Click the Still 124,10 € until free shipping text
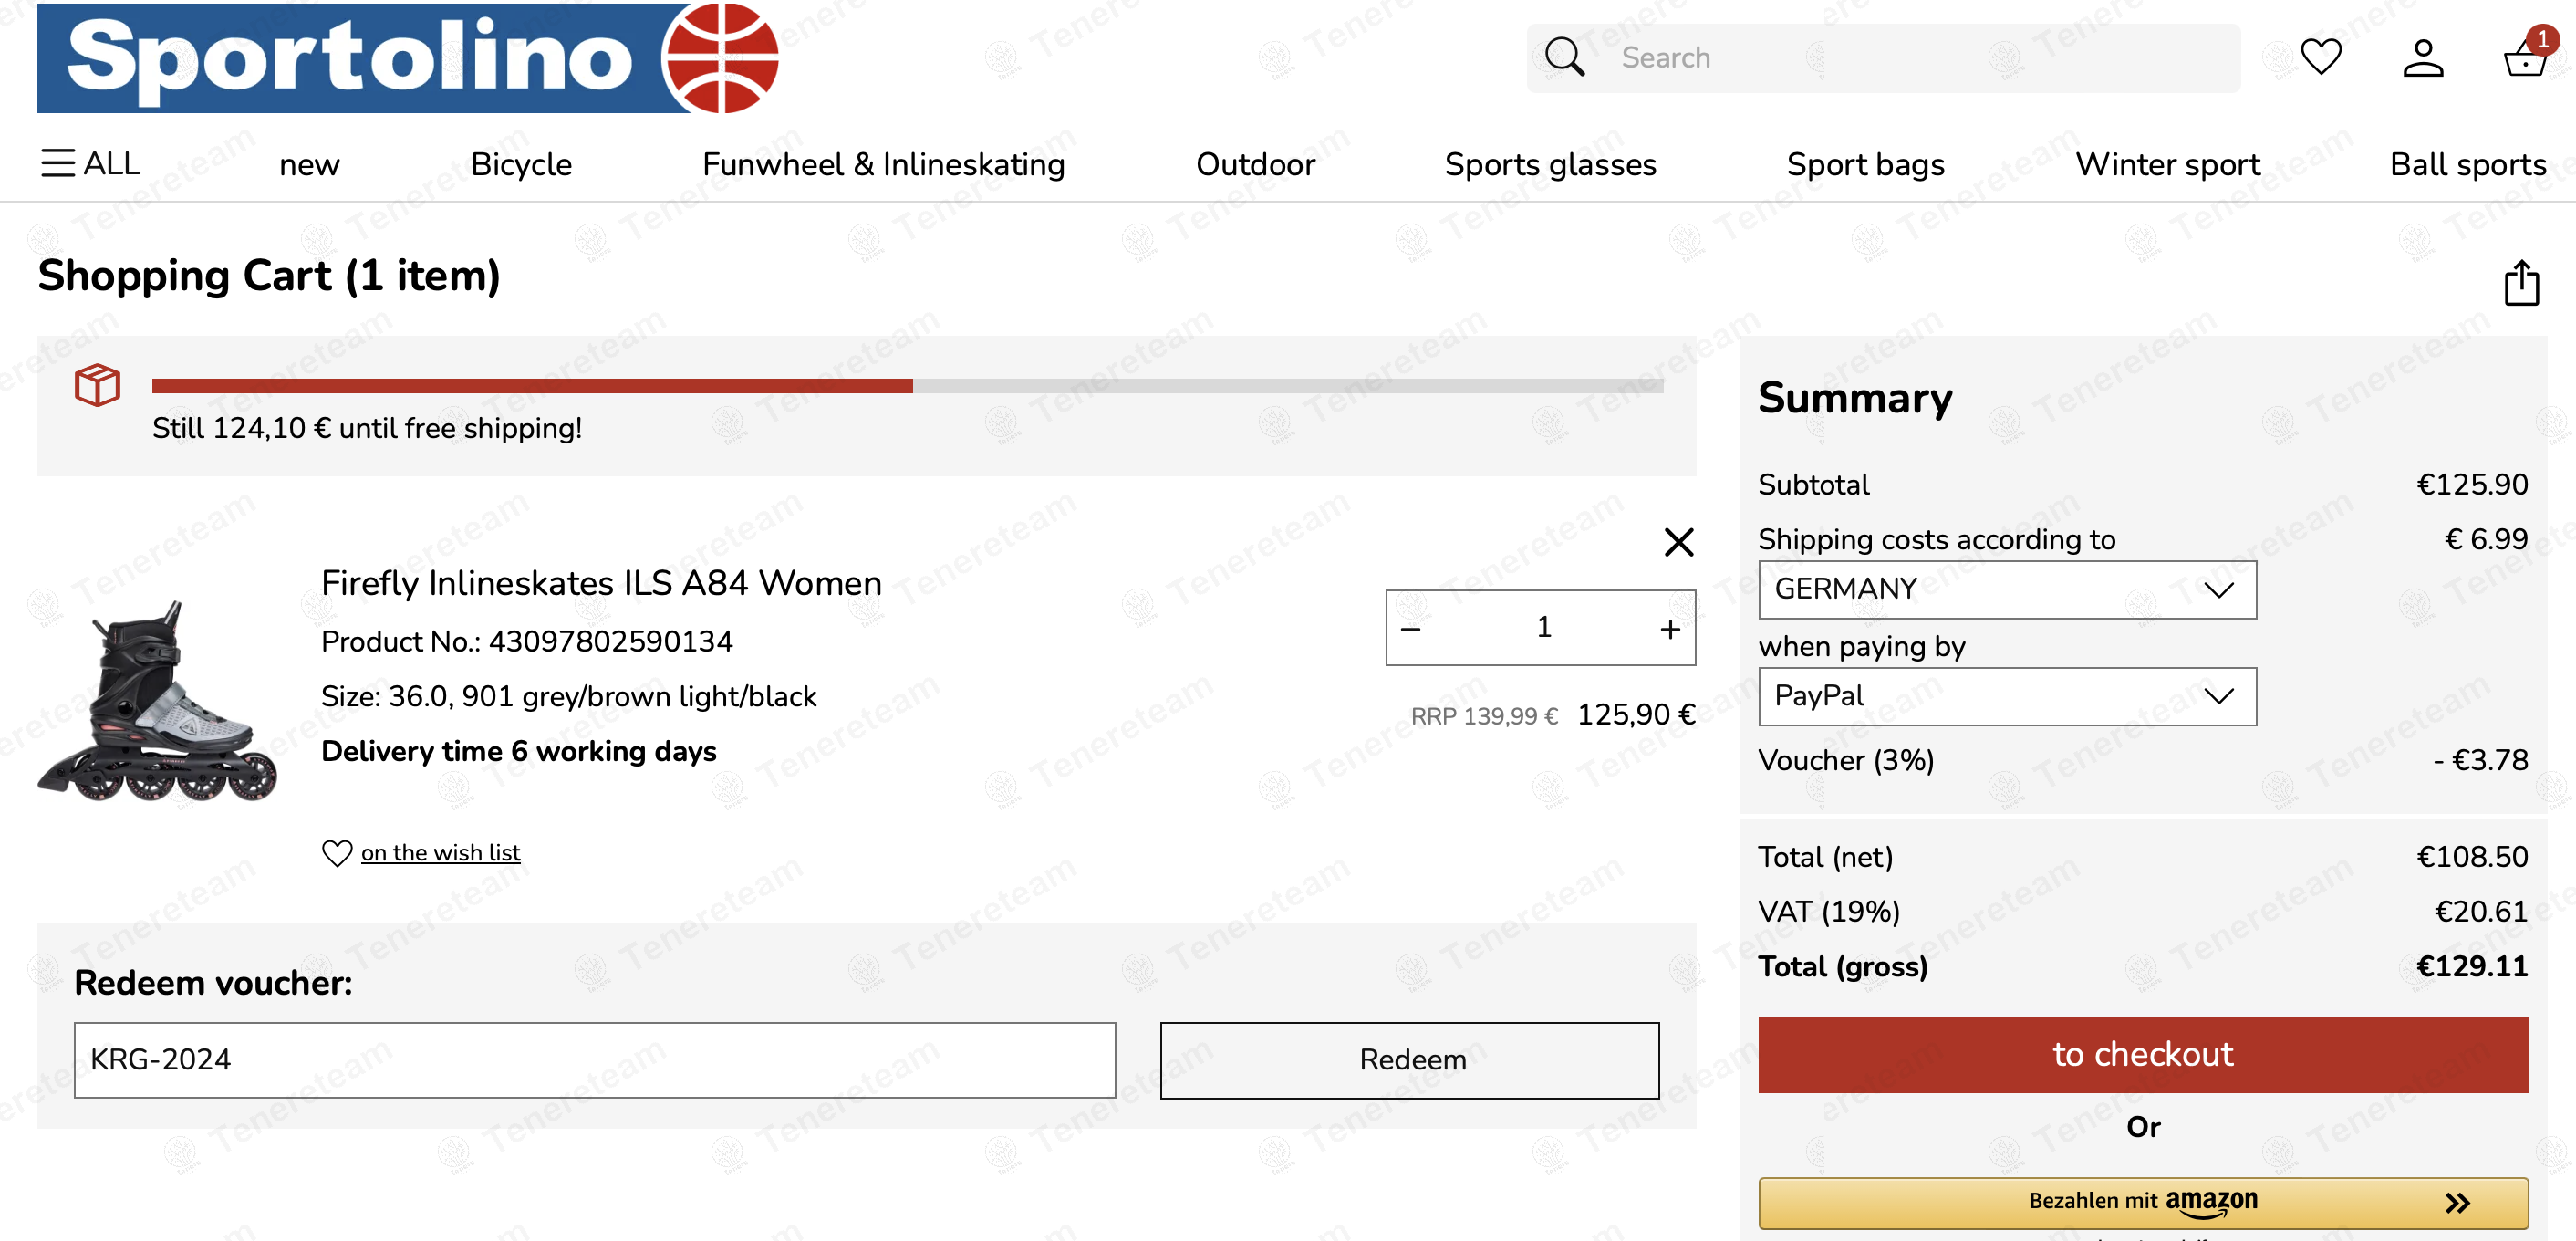 pyautogui.click(x=367, y=428)
